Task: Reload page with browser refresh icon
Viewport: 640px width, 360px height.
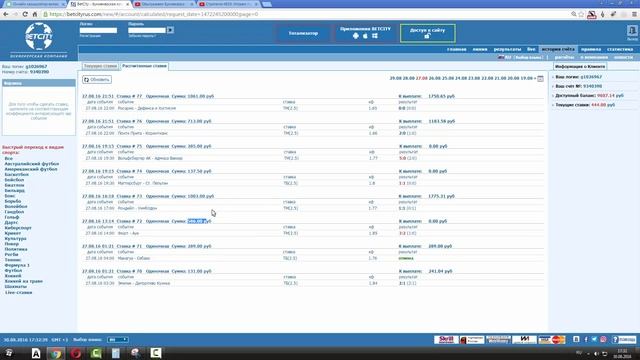Action: [25, 14]
